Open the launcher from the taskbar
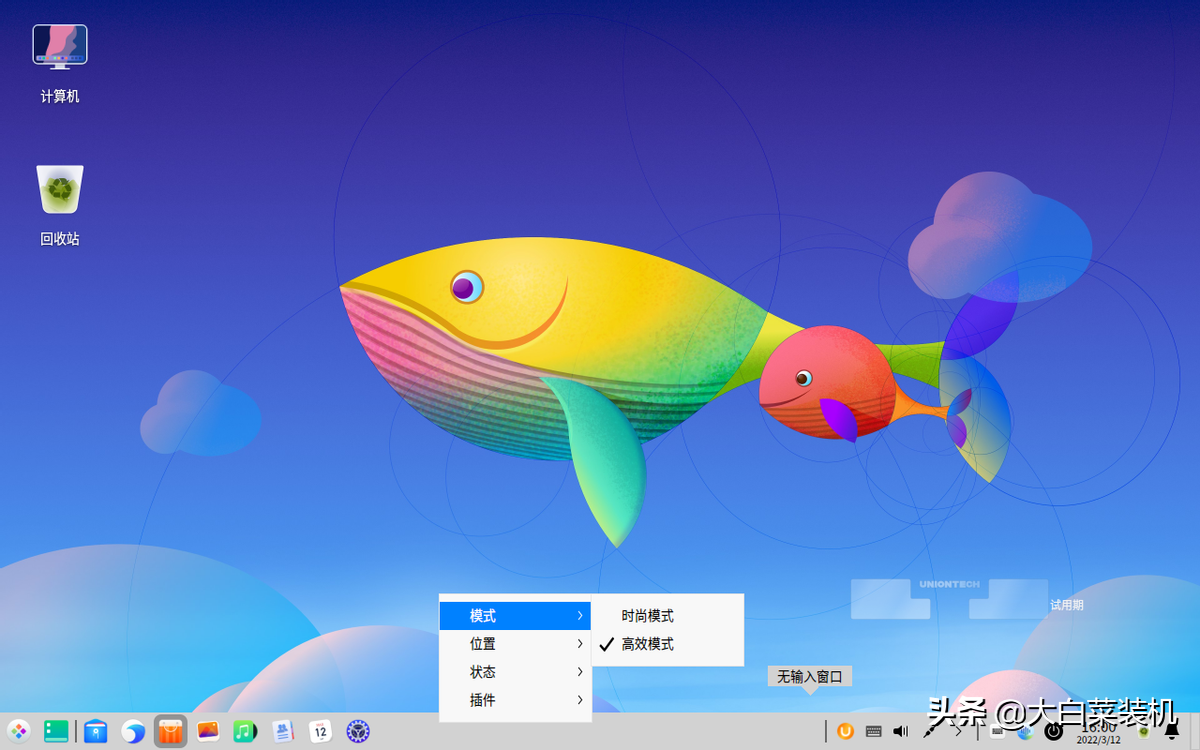 click(18, 732)
